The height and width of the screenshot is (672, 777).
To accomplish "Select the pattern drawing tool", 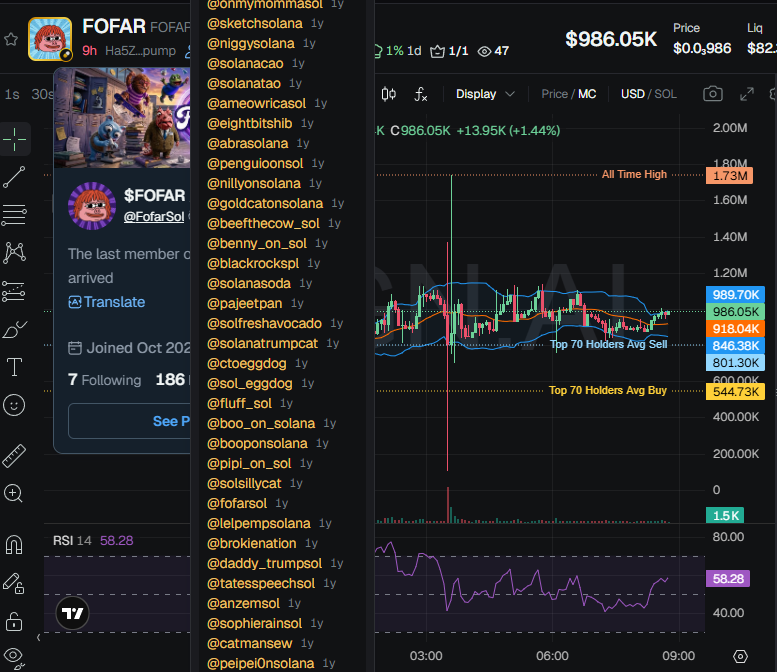I will (14, 253).
